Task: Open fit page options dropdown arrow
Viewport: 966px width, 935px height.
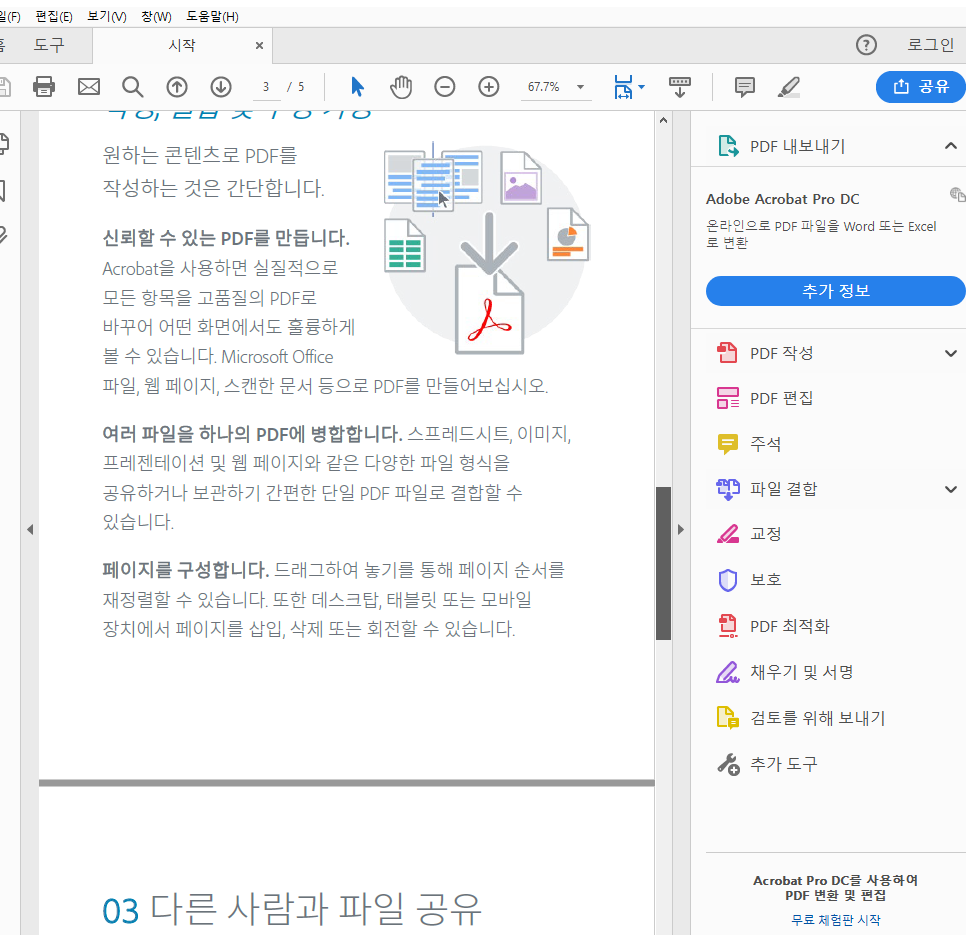Action: [x=641, y=87]
